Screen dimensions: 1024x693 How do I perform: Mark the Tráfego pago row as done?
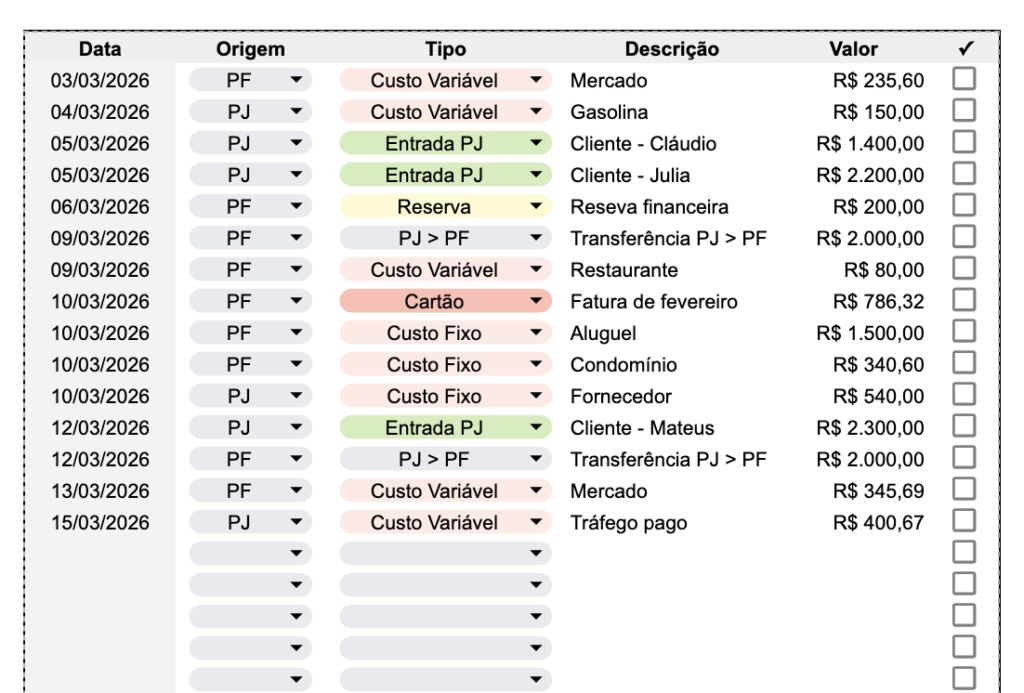(x=964, y=522)
